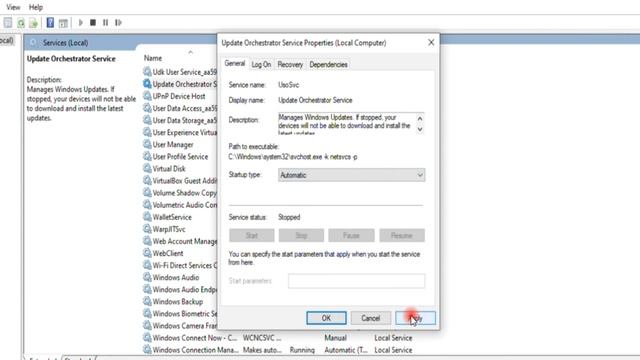Select the Windows Connect Now service name
This screenshot has height=360, width=640.
[x=195, y=338]
